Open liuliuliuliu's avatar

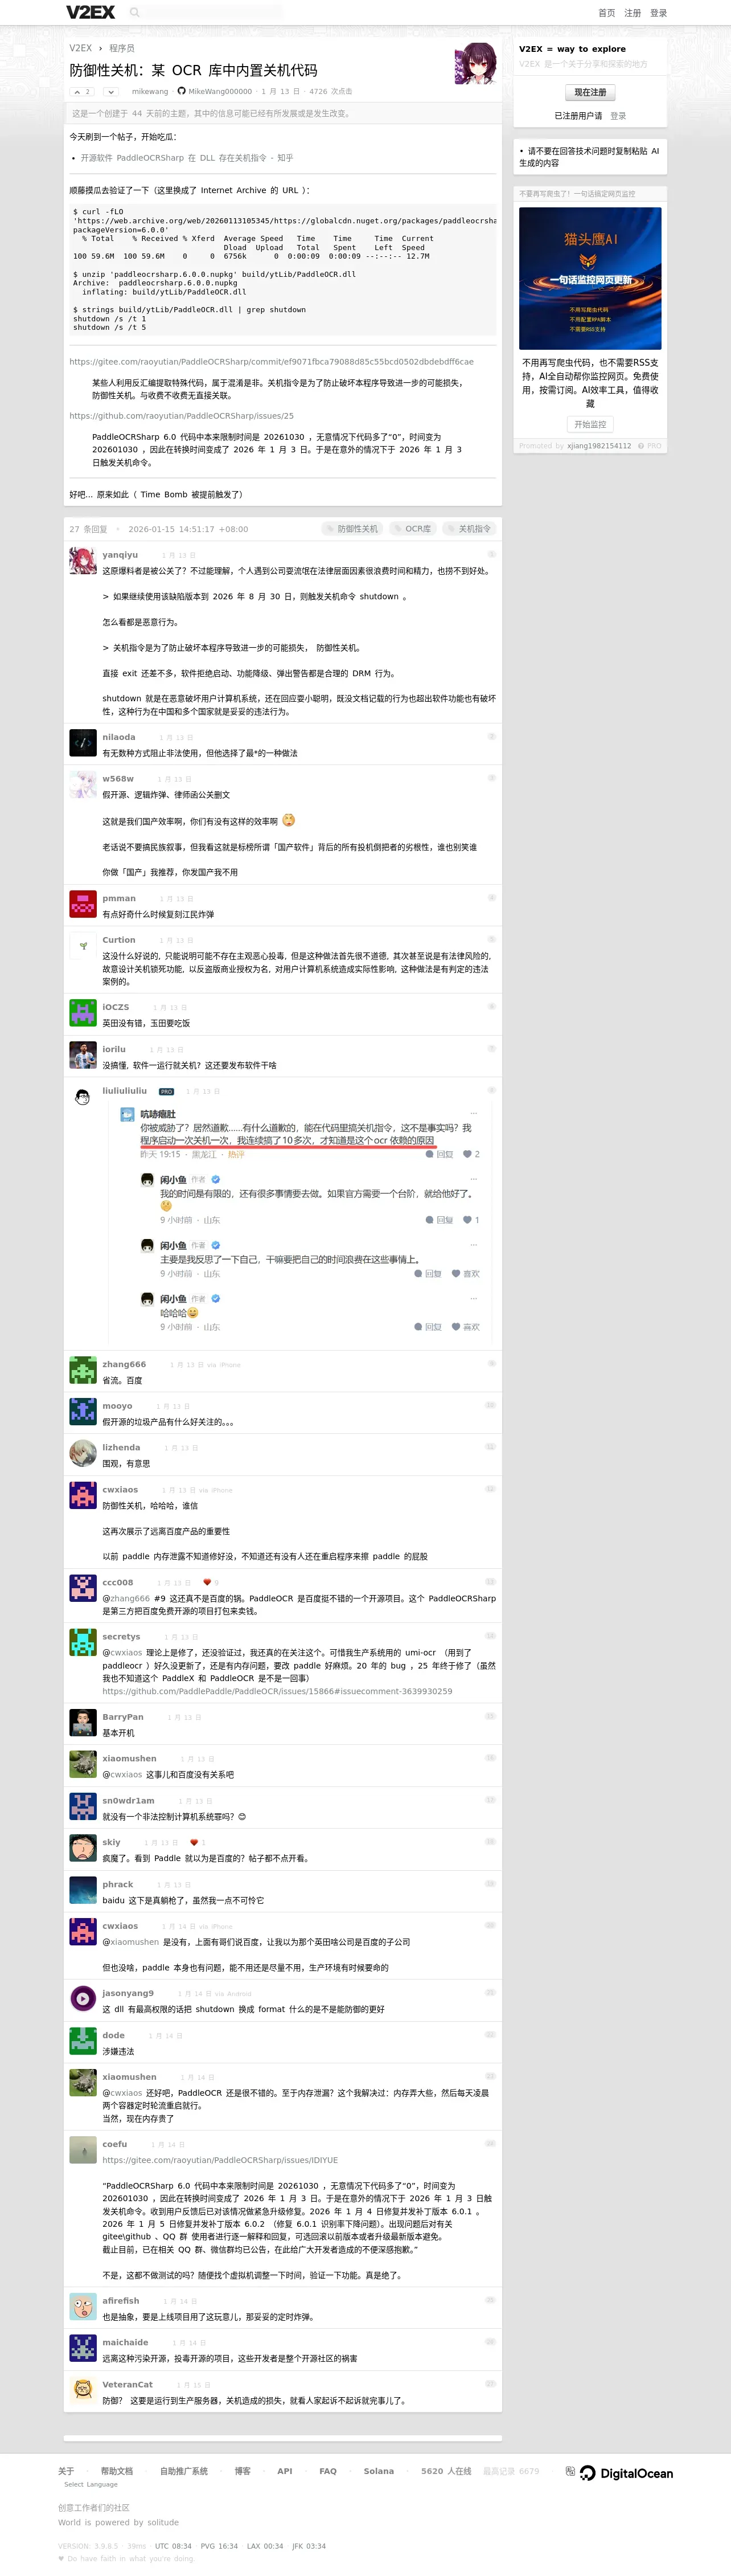(x=82, y=1097)
